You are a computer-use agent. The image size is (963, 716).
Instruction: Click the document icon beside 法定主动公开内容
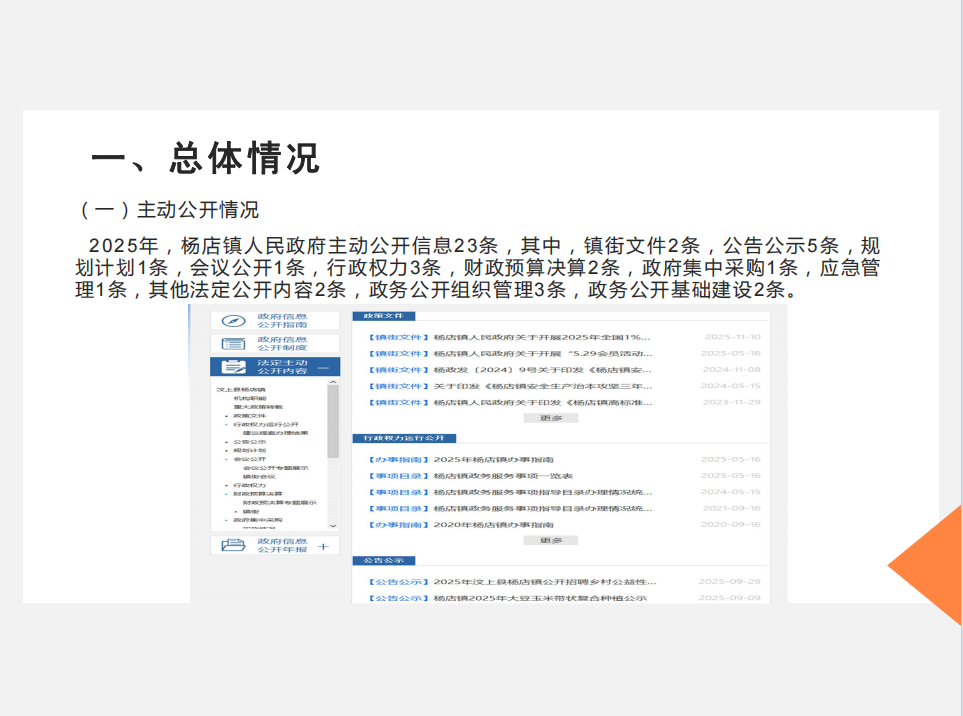point(232,367)
